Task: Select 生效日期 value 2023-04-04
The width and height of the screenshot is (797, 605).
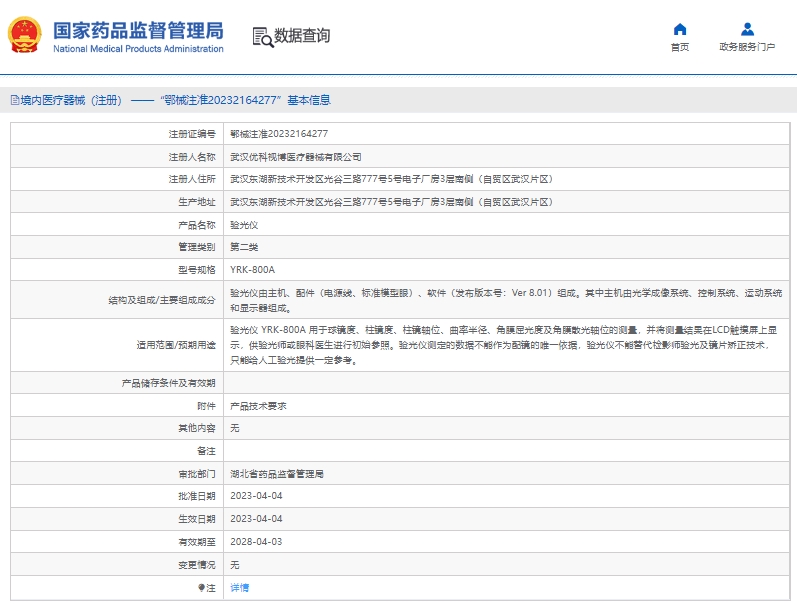Action: point(256,519)
